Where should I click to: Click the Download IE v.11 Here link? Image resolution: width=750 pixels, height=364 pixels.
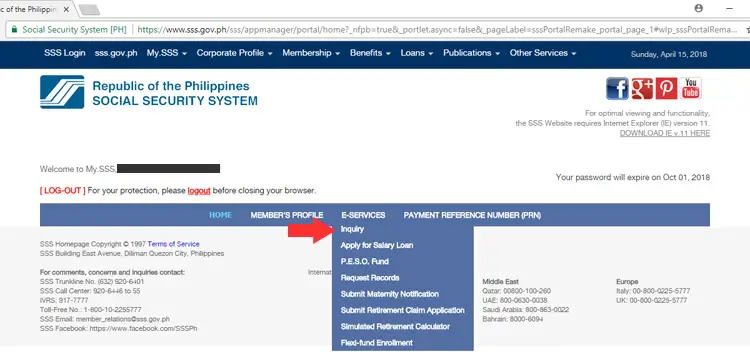point(665,133)
